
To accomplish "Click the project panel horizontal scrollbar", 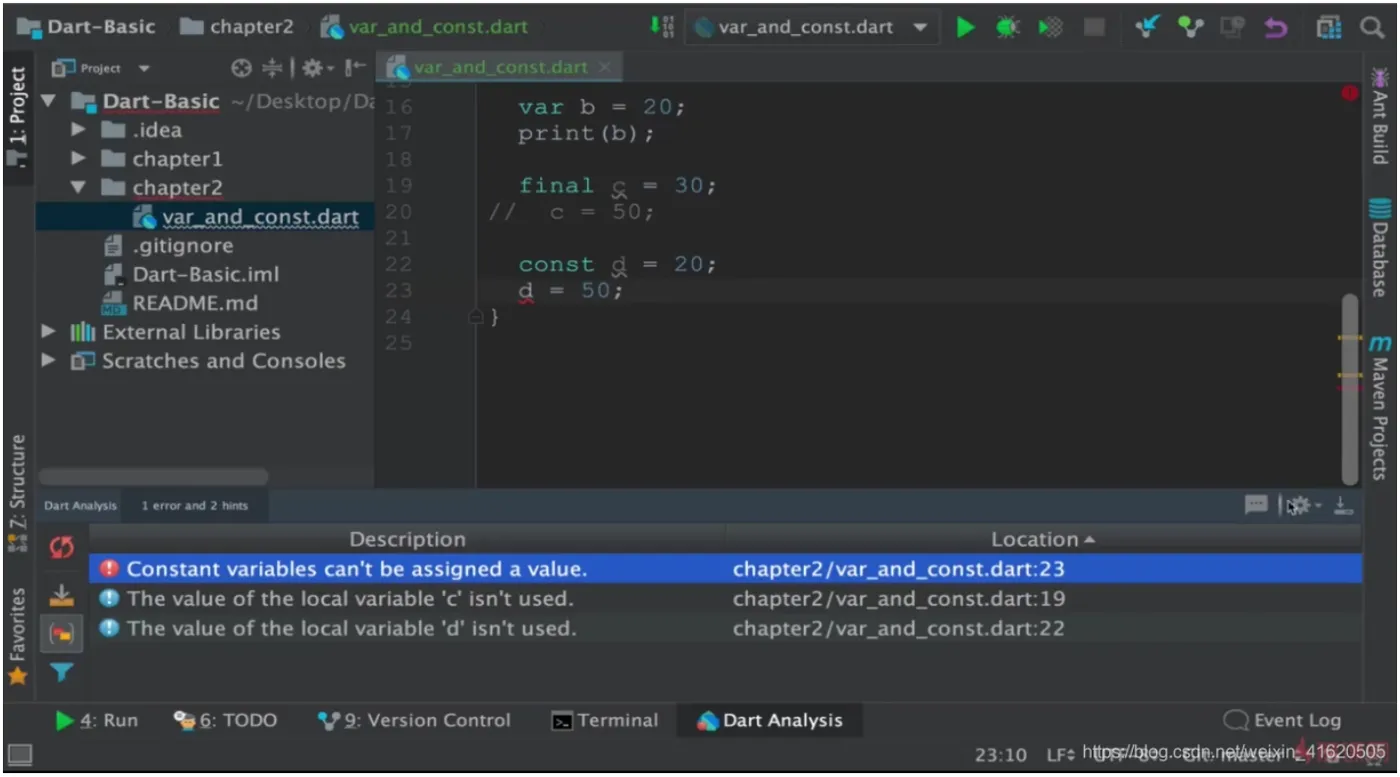I will (153, 477).
